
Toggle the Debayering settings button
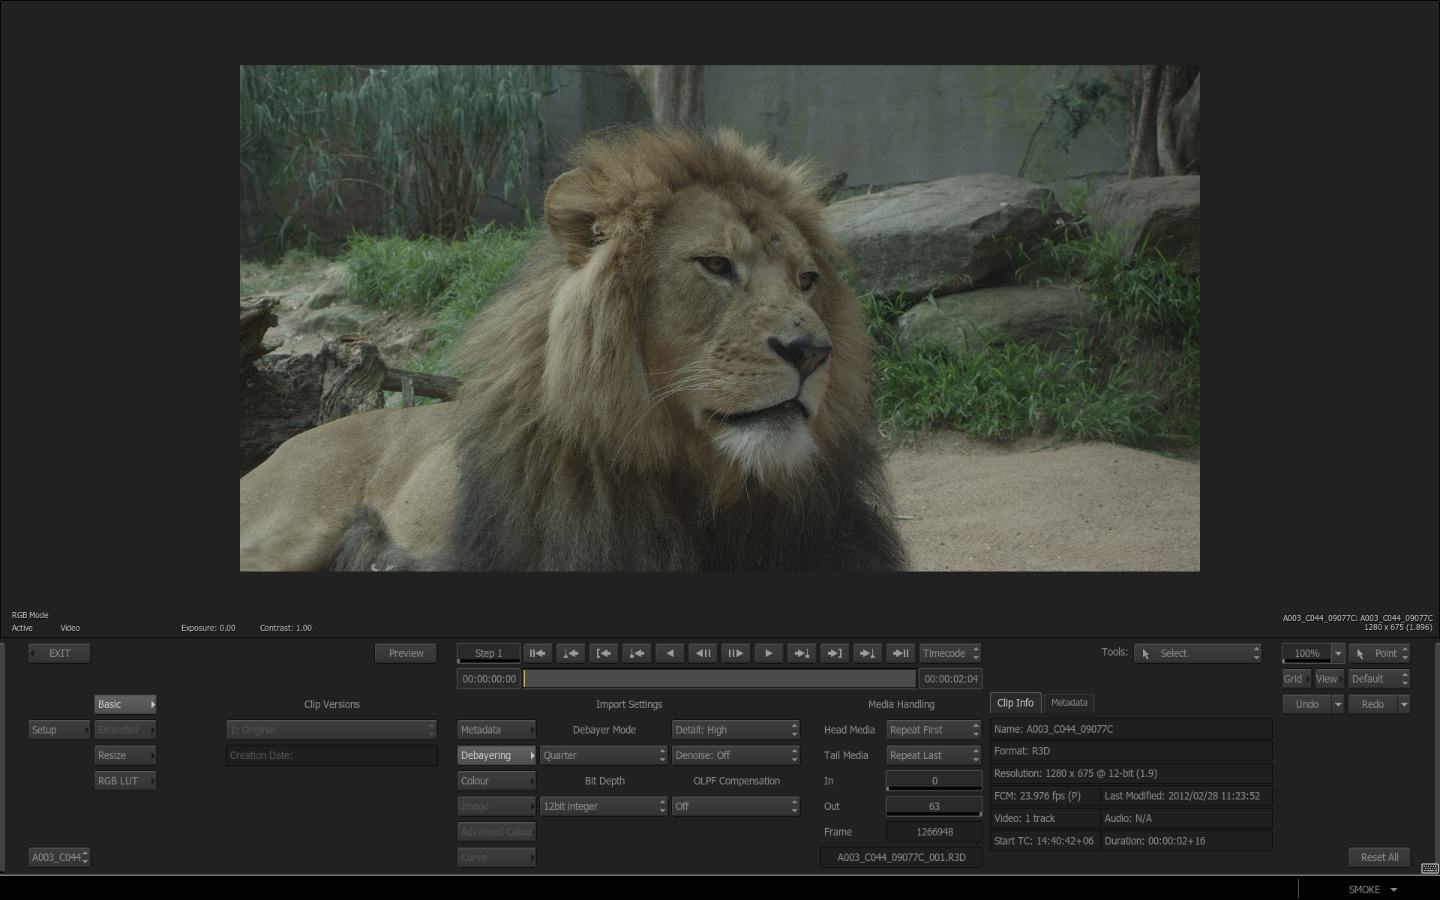[496, 755]
